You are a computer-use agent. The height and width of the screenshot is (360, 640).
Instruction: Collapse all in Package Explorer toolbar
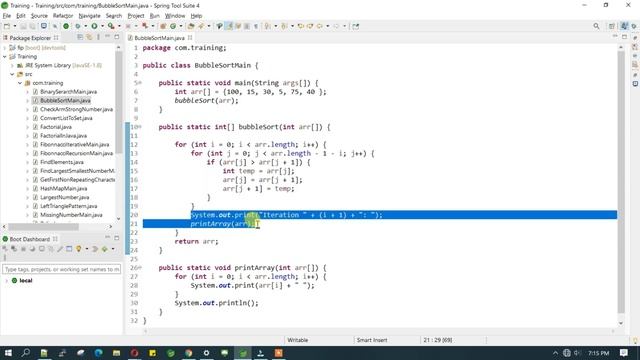(80, 38)
